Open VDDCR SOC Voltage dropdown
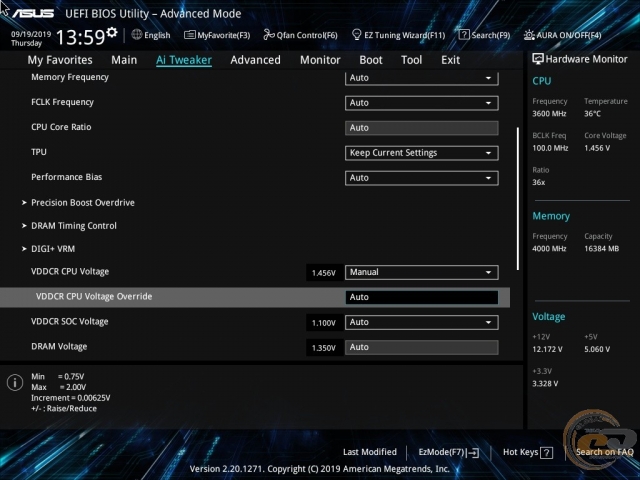The height and width of the screenshot is (480, 640). pyautogui.click(x=421, y=322)
